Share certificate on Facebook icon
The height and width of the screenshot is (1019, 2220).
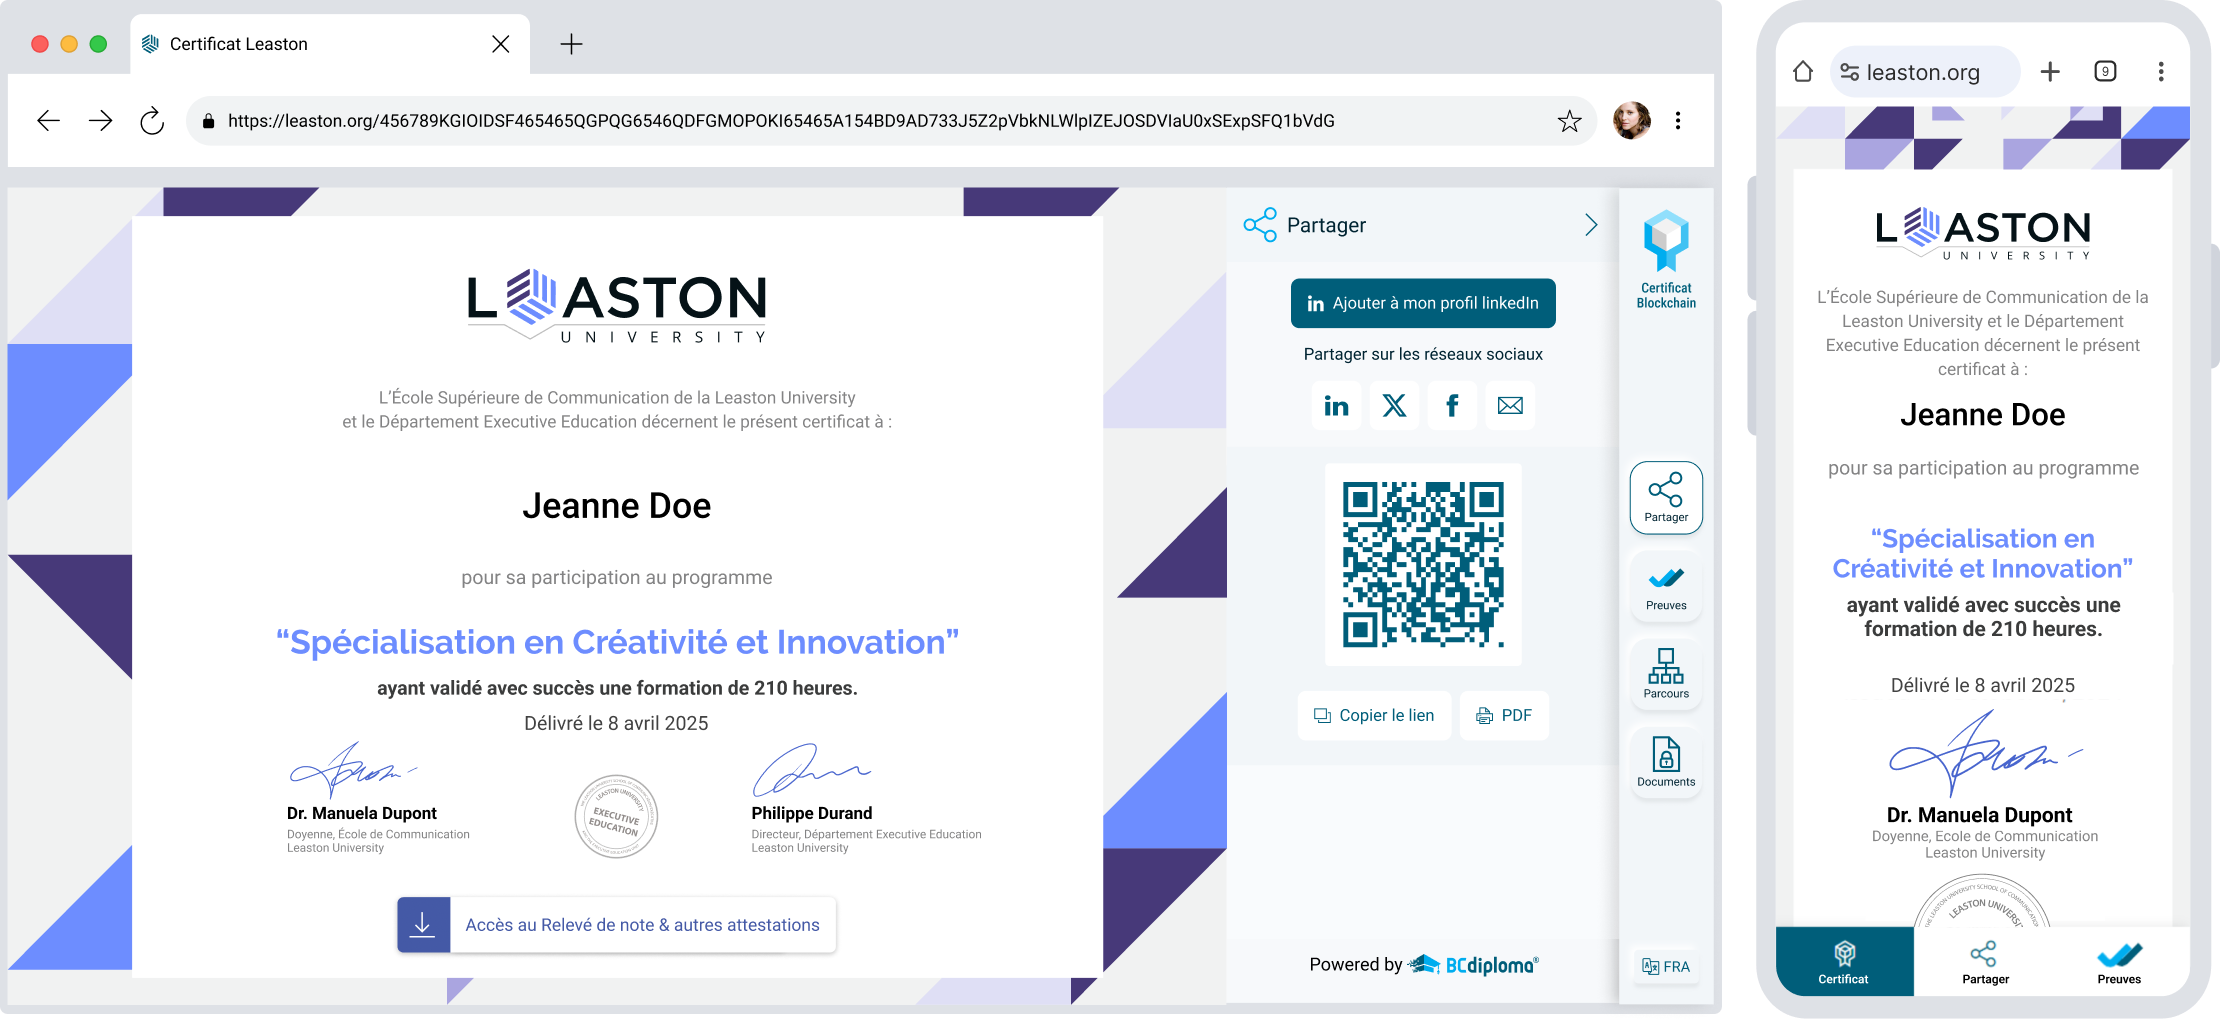[x=1452, y=405]
